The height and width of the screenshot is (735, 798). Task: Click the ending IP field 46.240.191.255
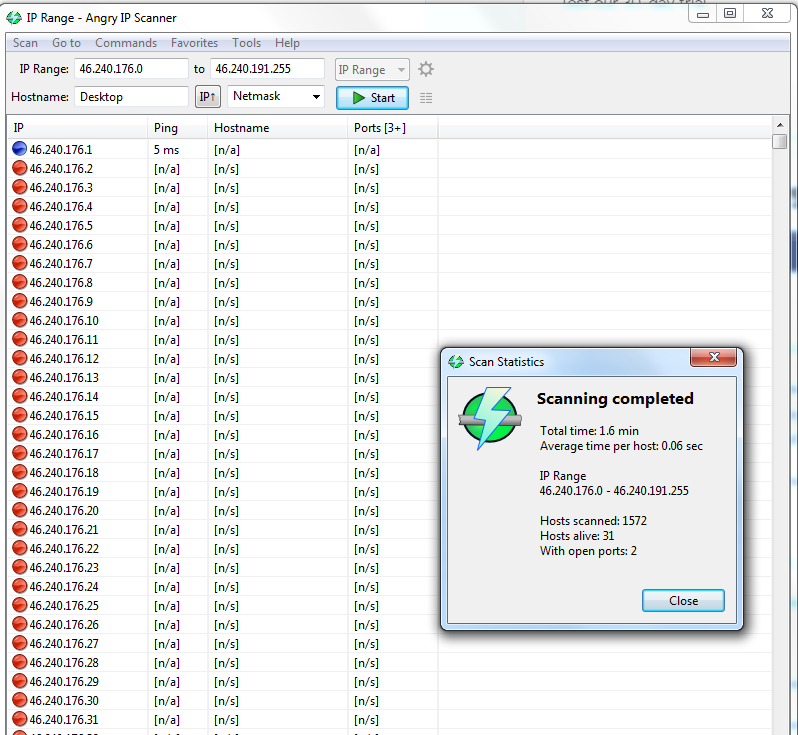tap(267, 69)
